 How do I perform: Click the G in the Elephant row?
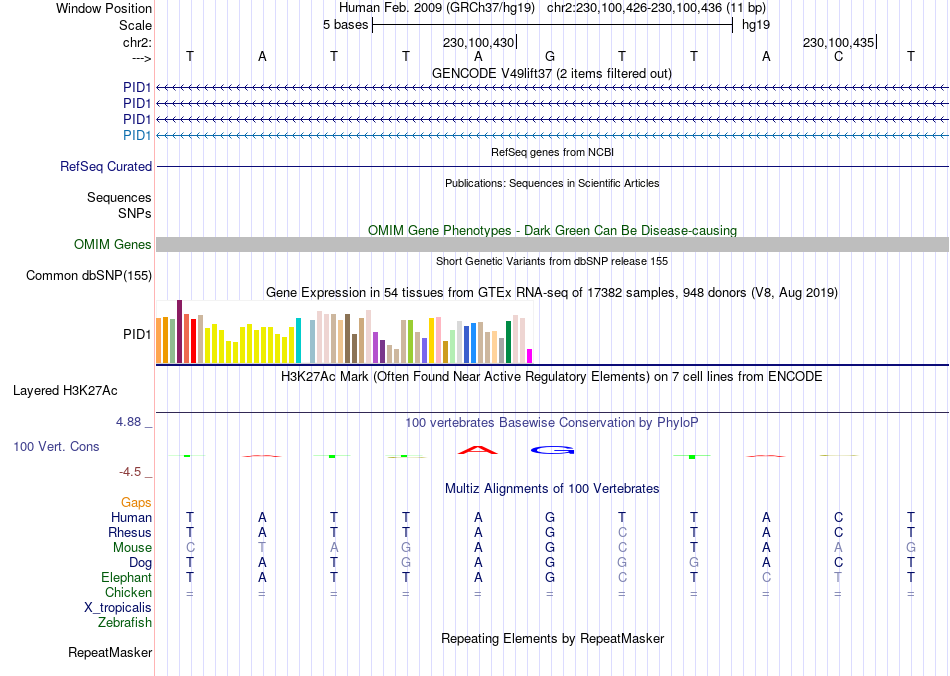point(550,577)
